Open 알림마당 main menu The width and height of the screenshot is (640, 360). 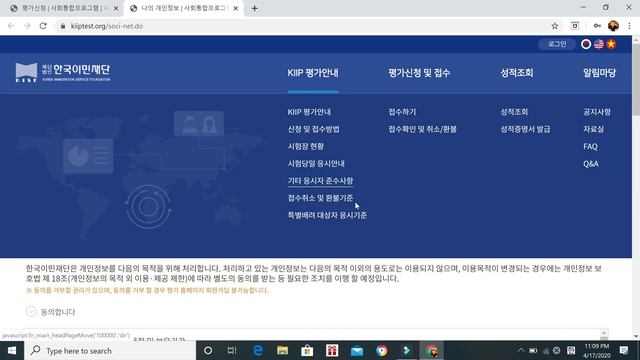(x=599, y=73)
